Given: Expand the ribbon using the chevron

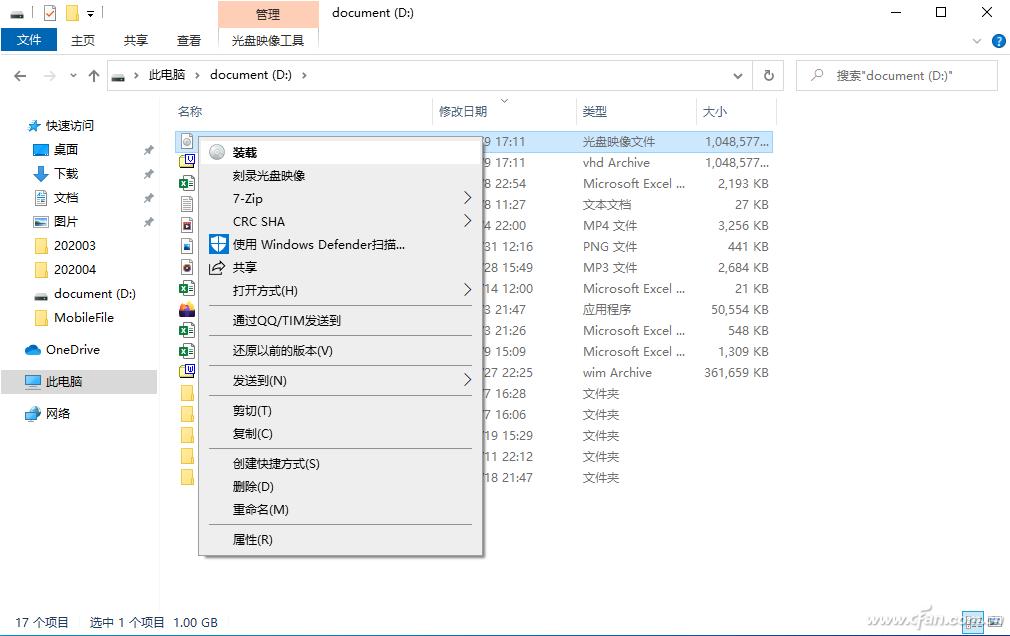Looking at the screenshot, I should tap(978, 41).
